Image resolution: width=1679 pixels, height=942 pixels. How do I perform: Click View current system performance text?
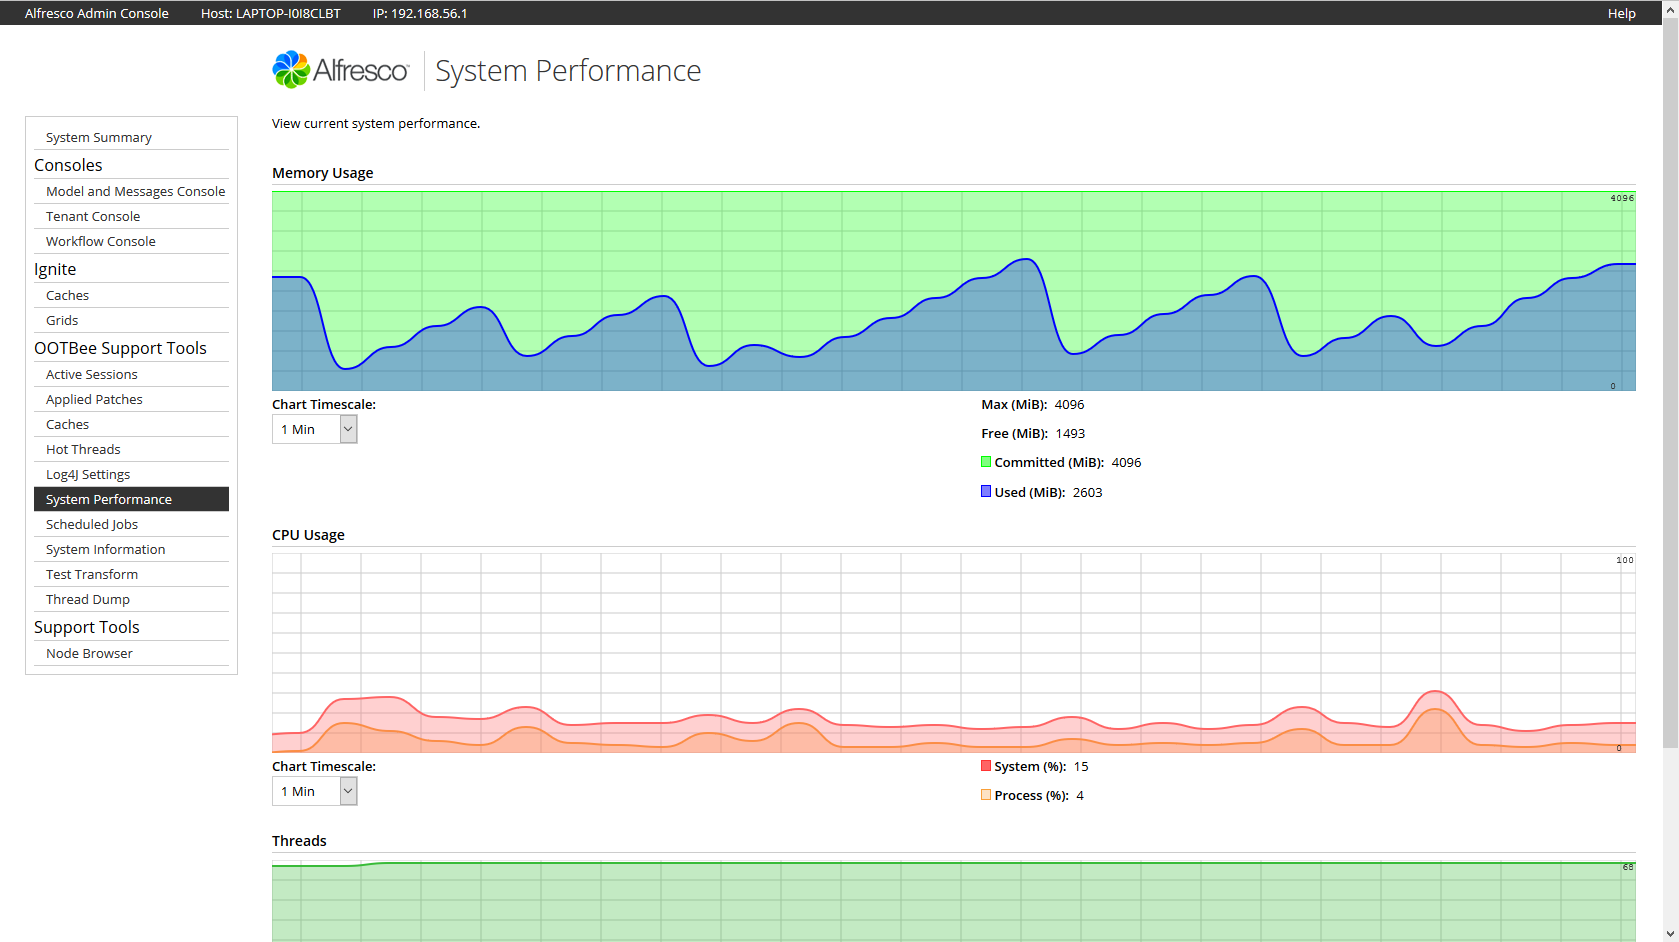[376, 123]
